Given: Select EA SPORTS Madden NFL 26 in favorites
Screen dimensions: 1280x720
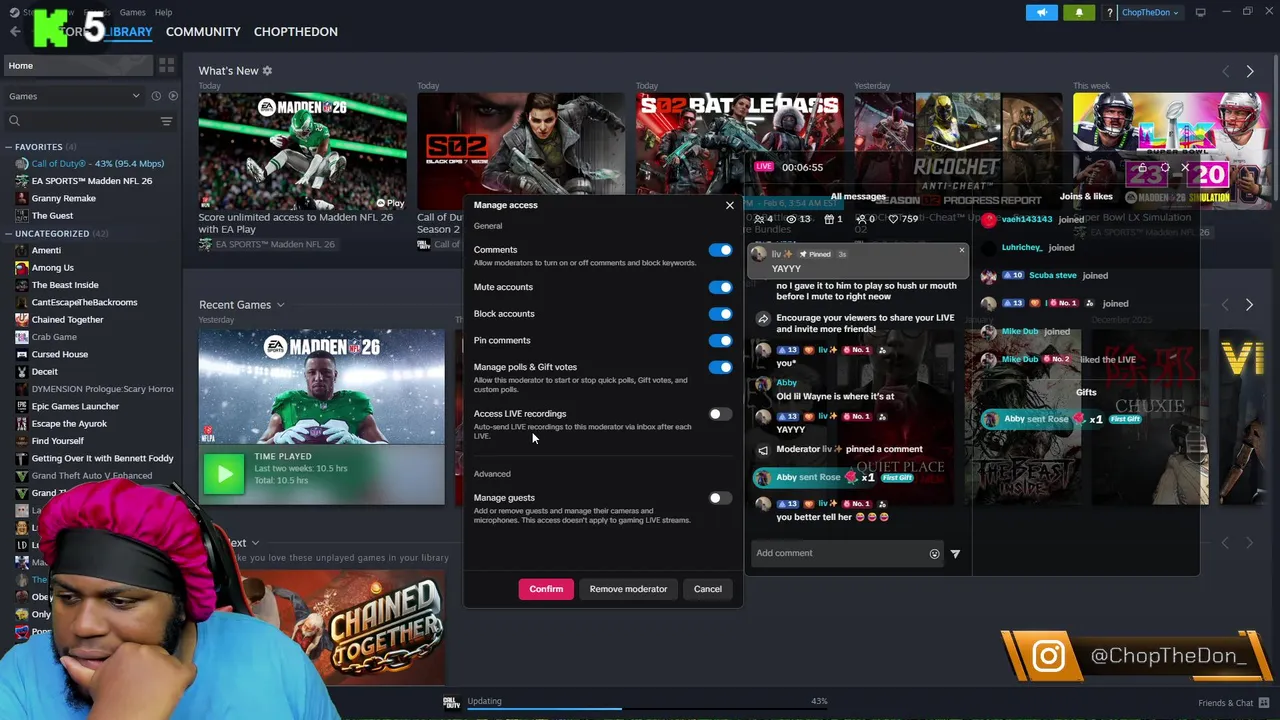Looking at the screenshot, I should 92,181.
